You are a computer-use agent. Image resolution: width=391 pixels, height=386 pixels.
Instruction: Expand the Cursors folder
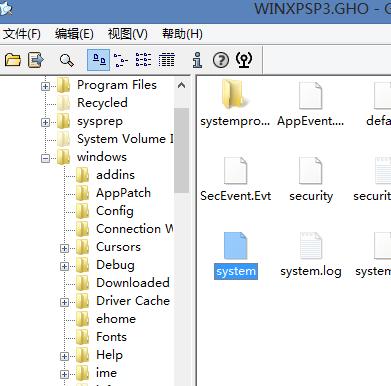[x=64, y=248]
